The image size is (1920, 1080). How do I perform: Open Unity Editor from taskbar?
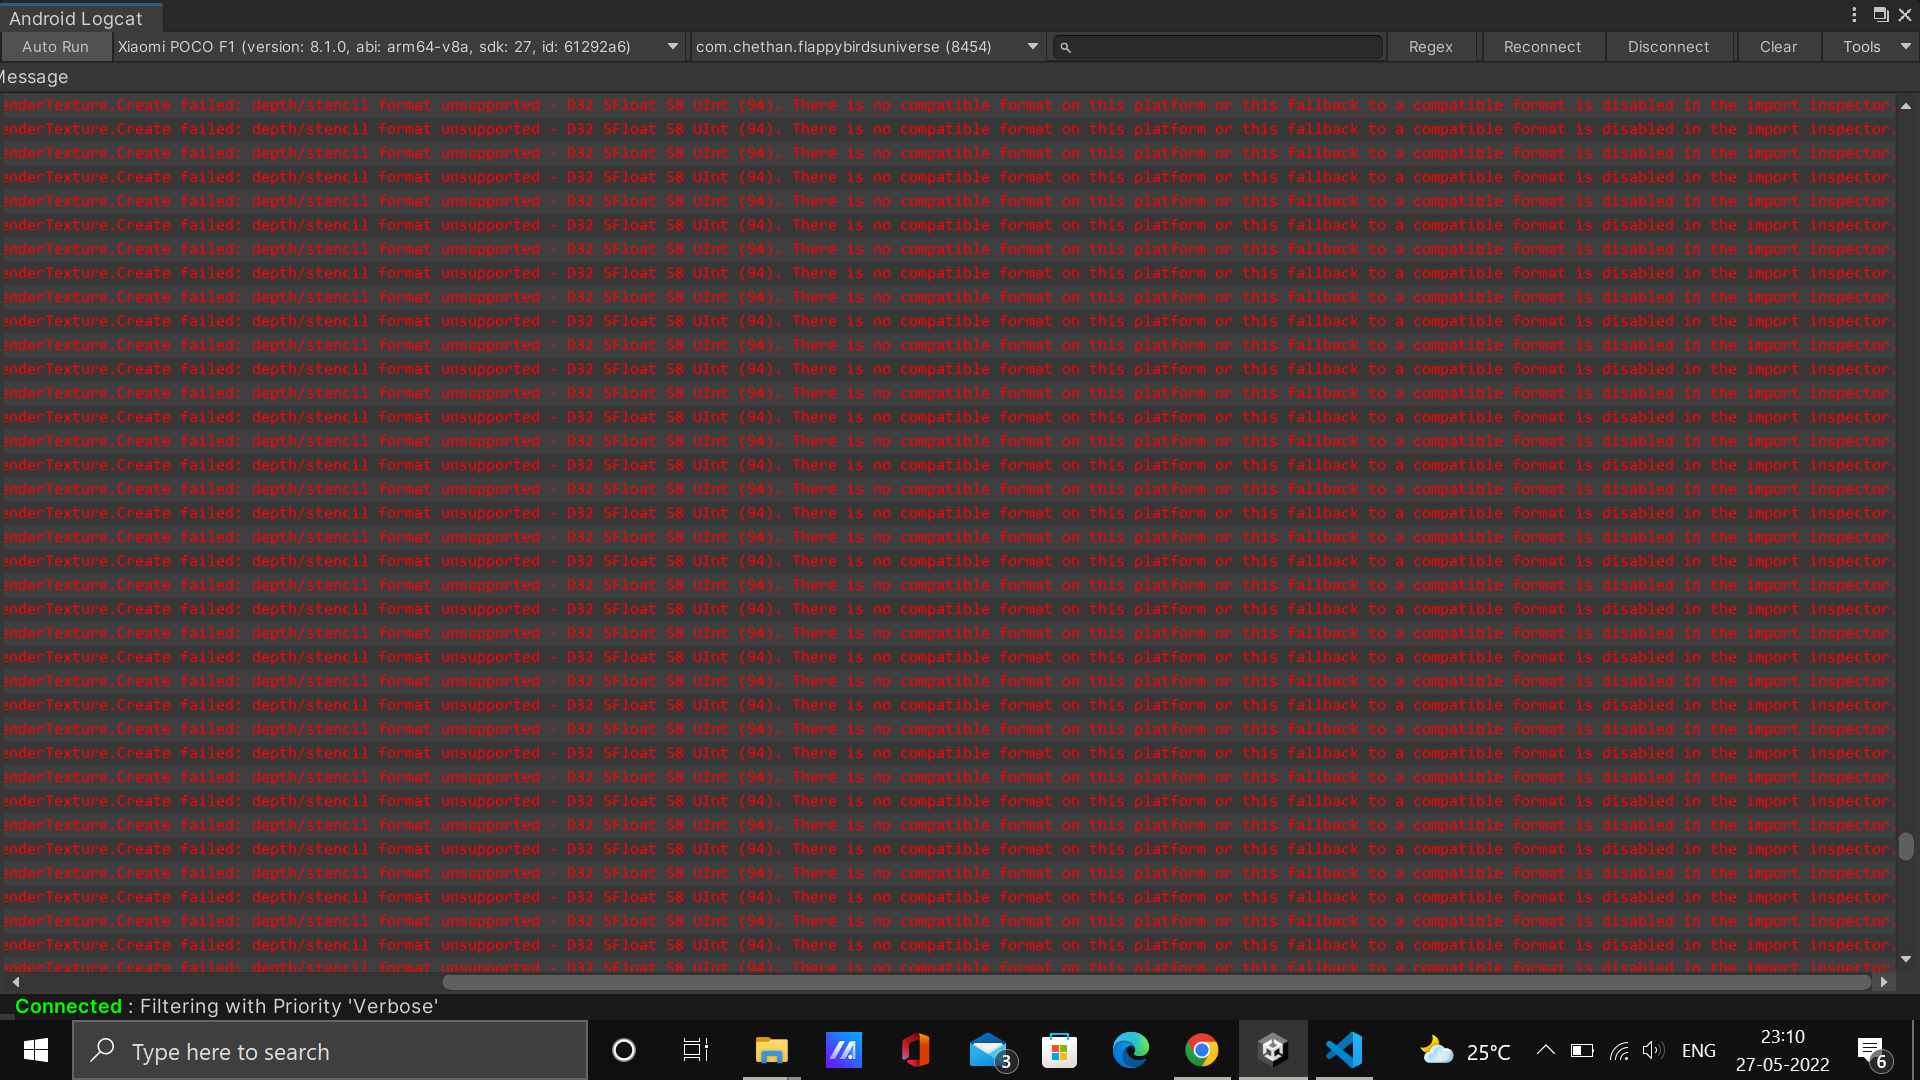pyautogui.click(x=1272, y=1051)
